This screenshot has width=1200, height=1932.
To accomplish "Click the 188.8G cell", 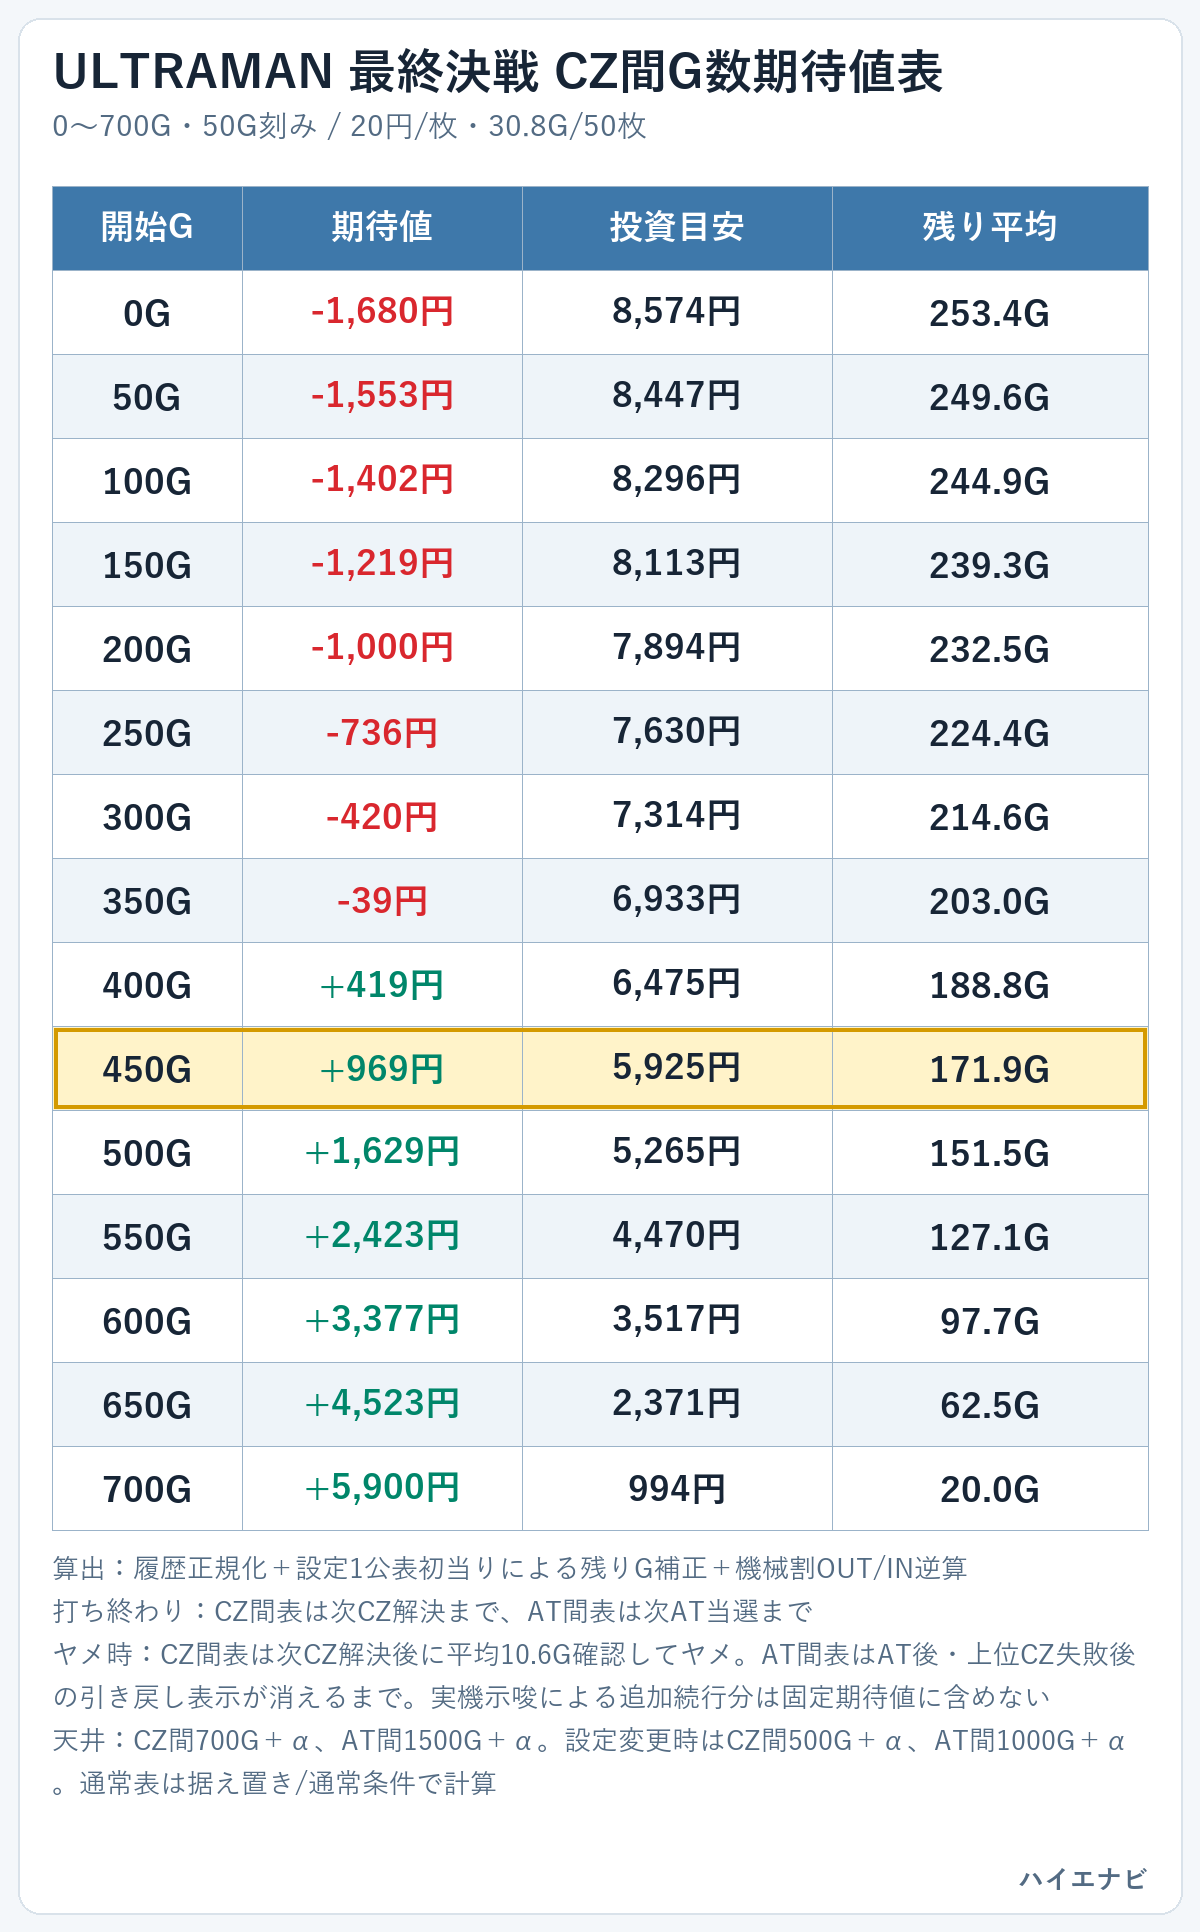I will (990, 986).
